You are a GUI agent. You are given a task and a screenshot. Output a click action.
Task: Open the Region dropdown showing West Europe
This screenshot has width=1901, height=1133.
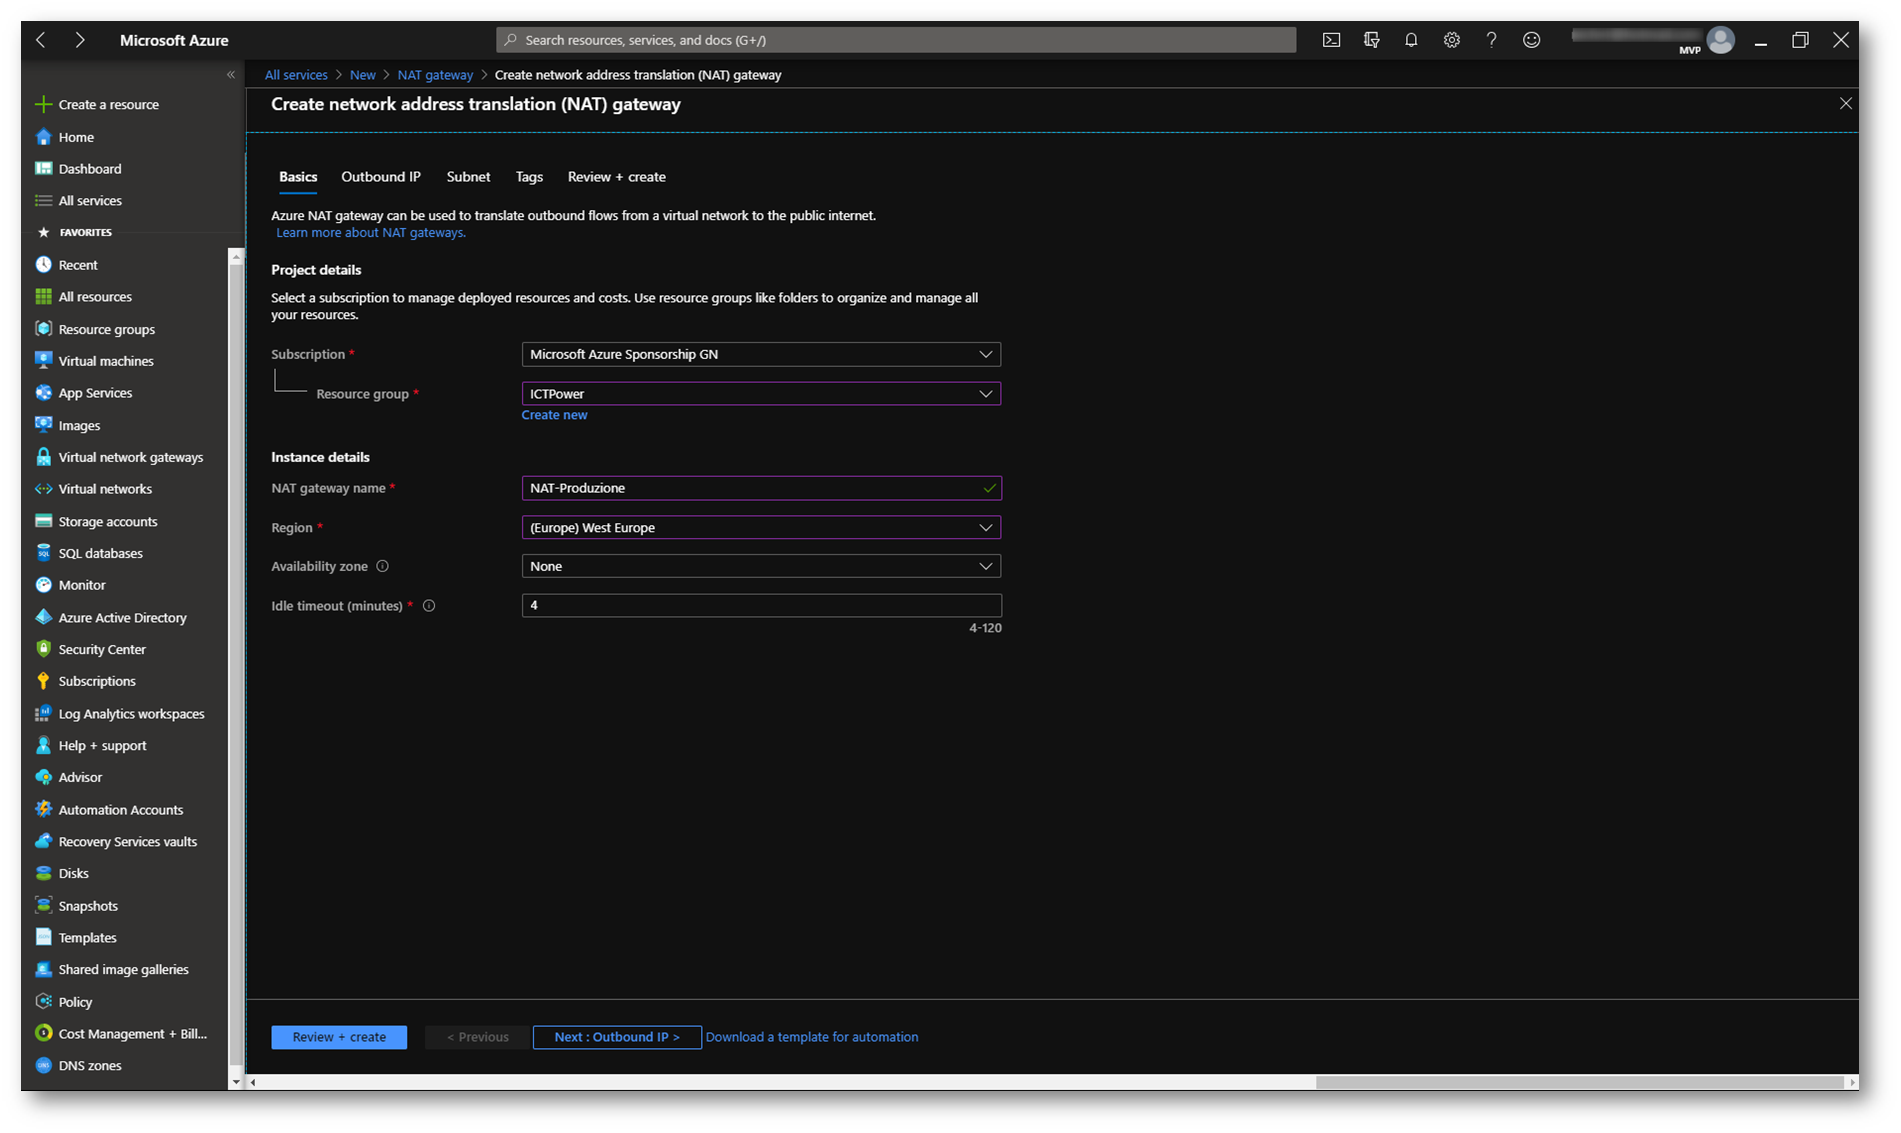[761, 527]
